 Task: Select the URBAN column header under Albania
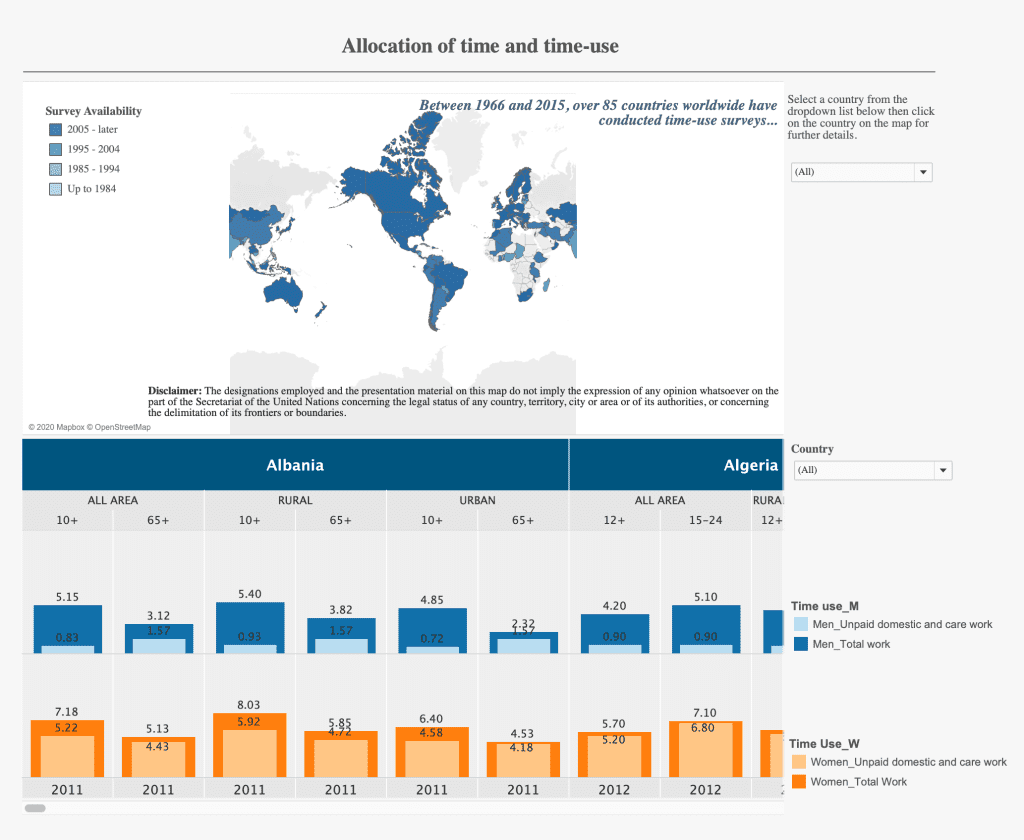[477, 500]
